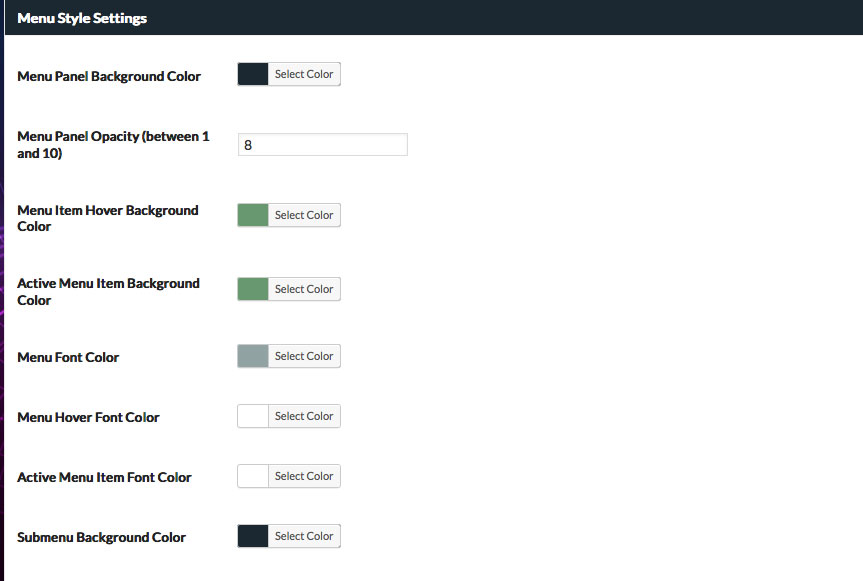Open Select Color for Menu Panel Background

click(x=304, y=74)
